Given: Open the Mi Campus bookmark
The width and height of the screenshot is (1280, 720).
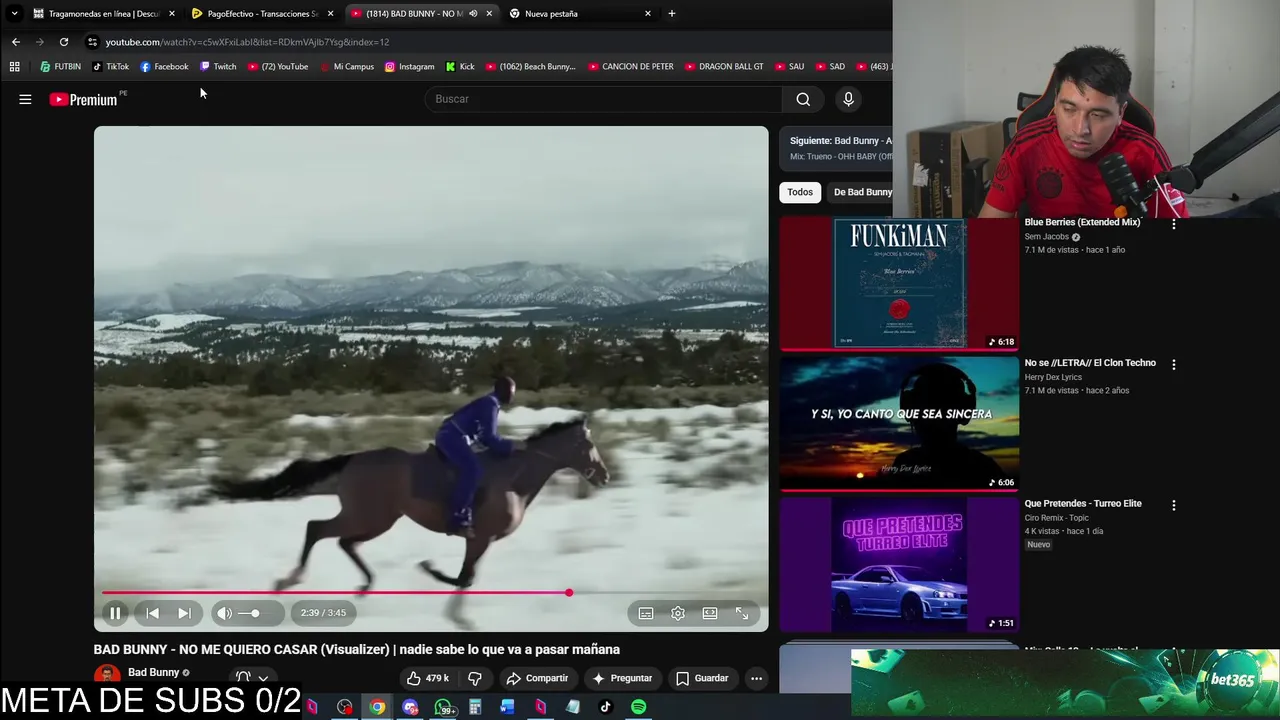Looking at the screenshot, I should click(x=347, y=67).
